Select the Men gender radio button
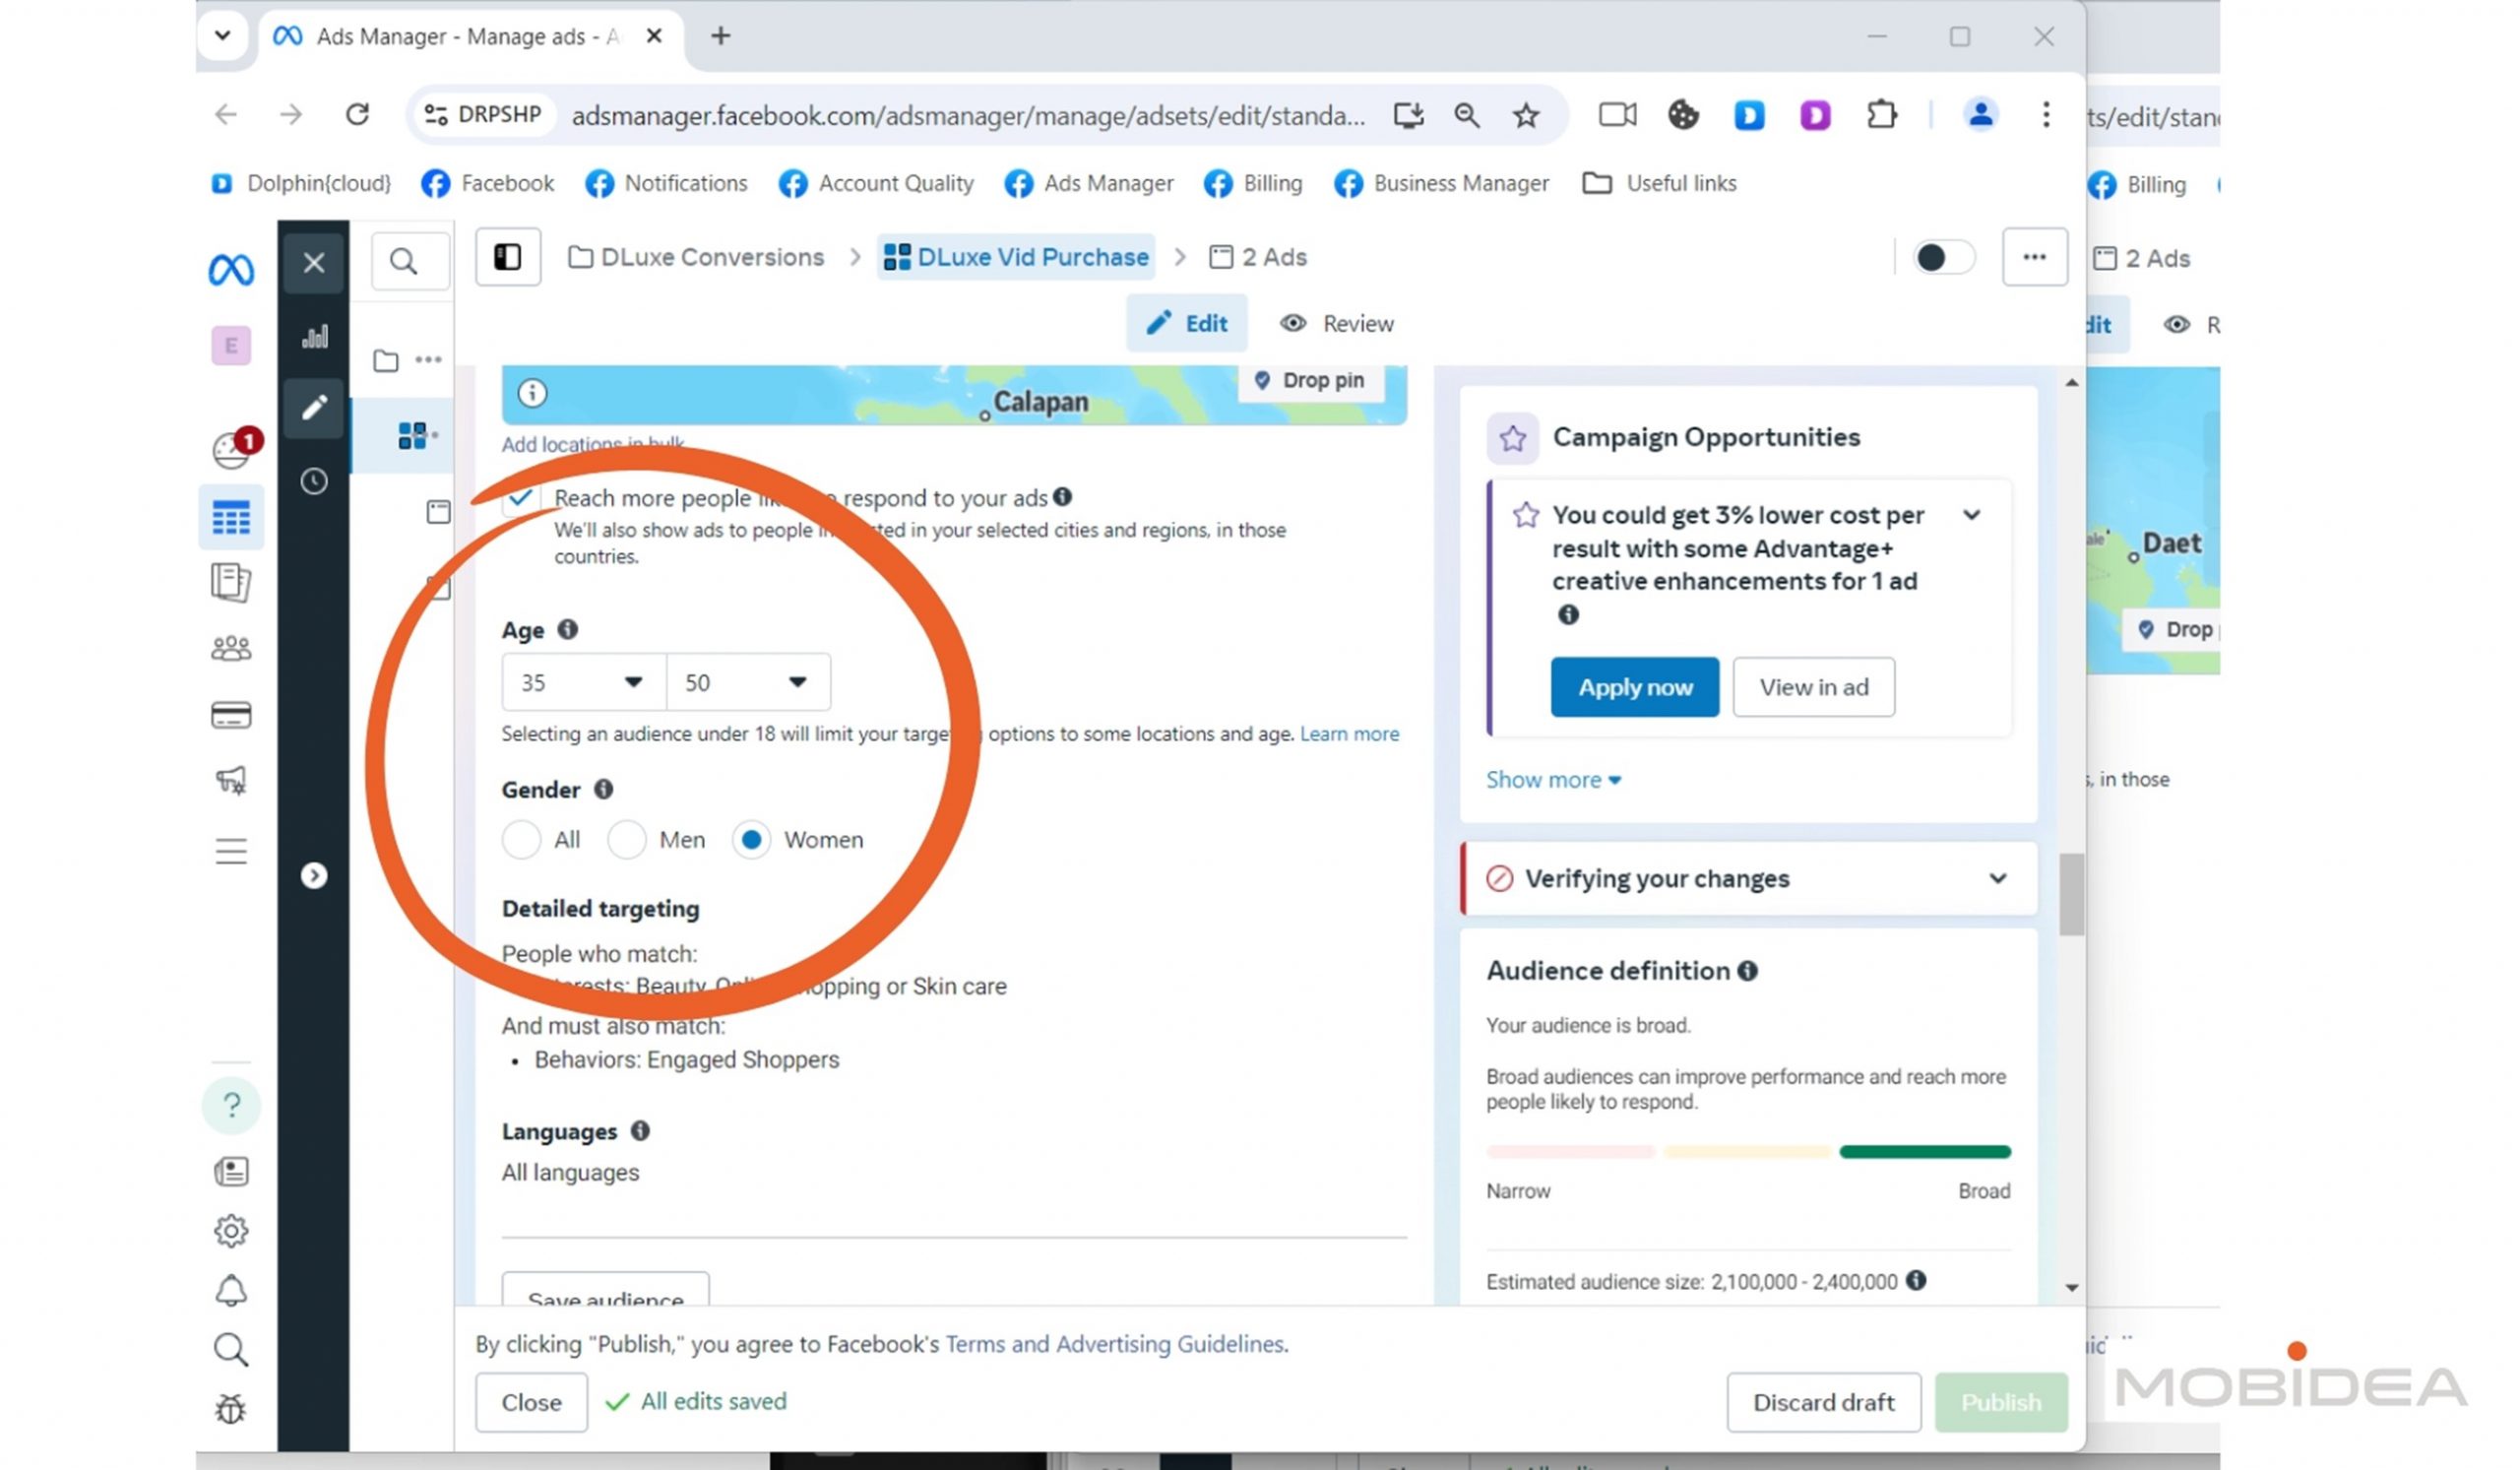 pos(627,840)
